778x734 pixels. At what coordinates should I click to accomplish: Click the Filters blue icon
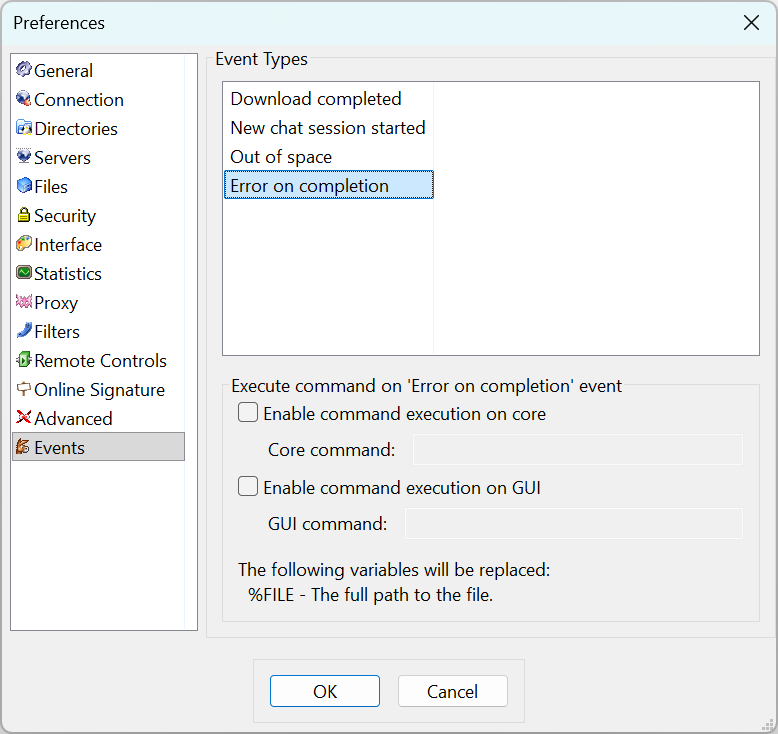point(23,331)
